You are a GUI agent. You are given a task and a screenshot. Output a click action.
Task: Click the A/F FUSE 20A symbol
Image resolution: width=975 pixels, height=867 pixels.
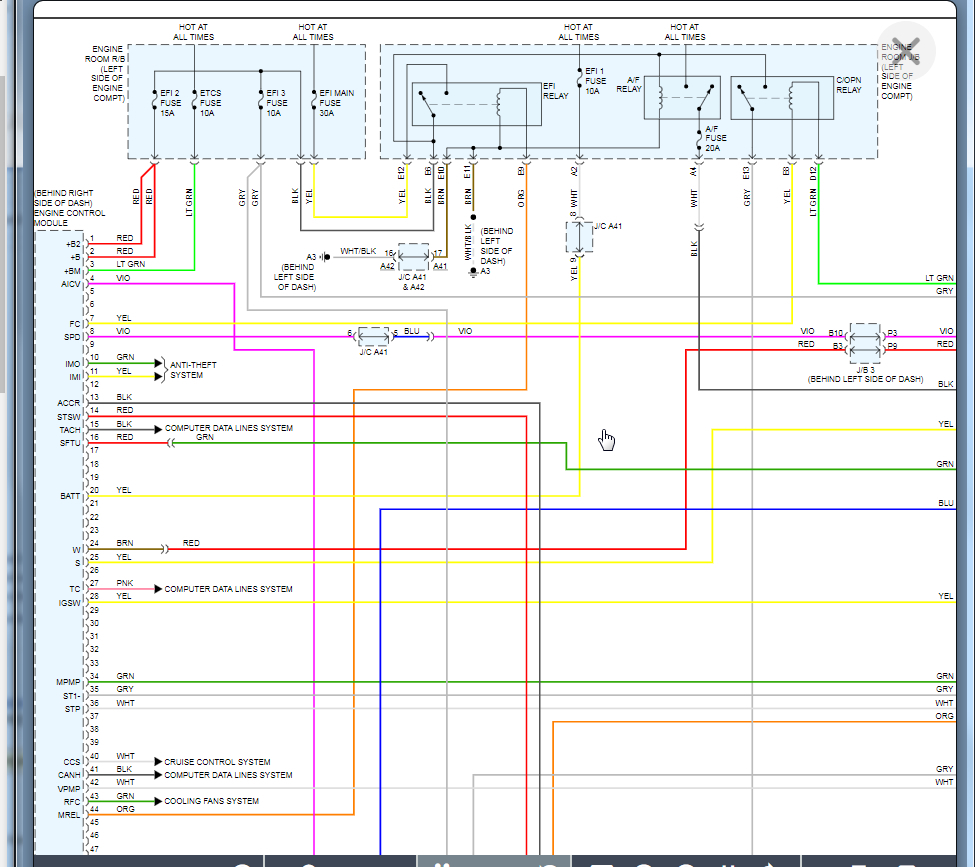pyautogui.click(x=697, y=140)
